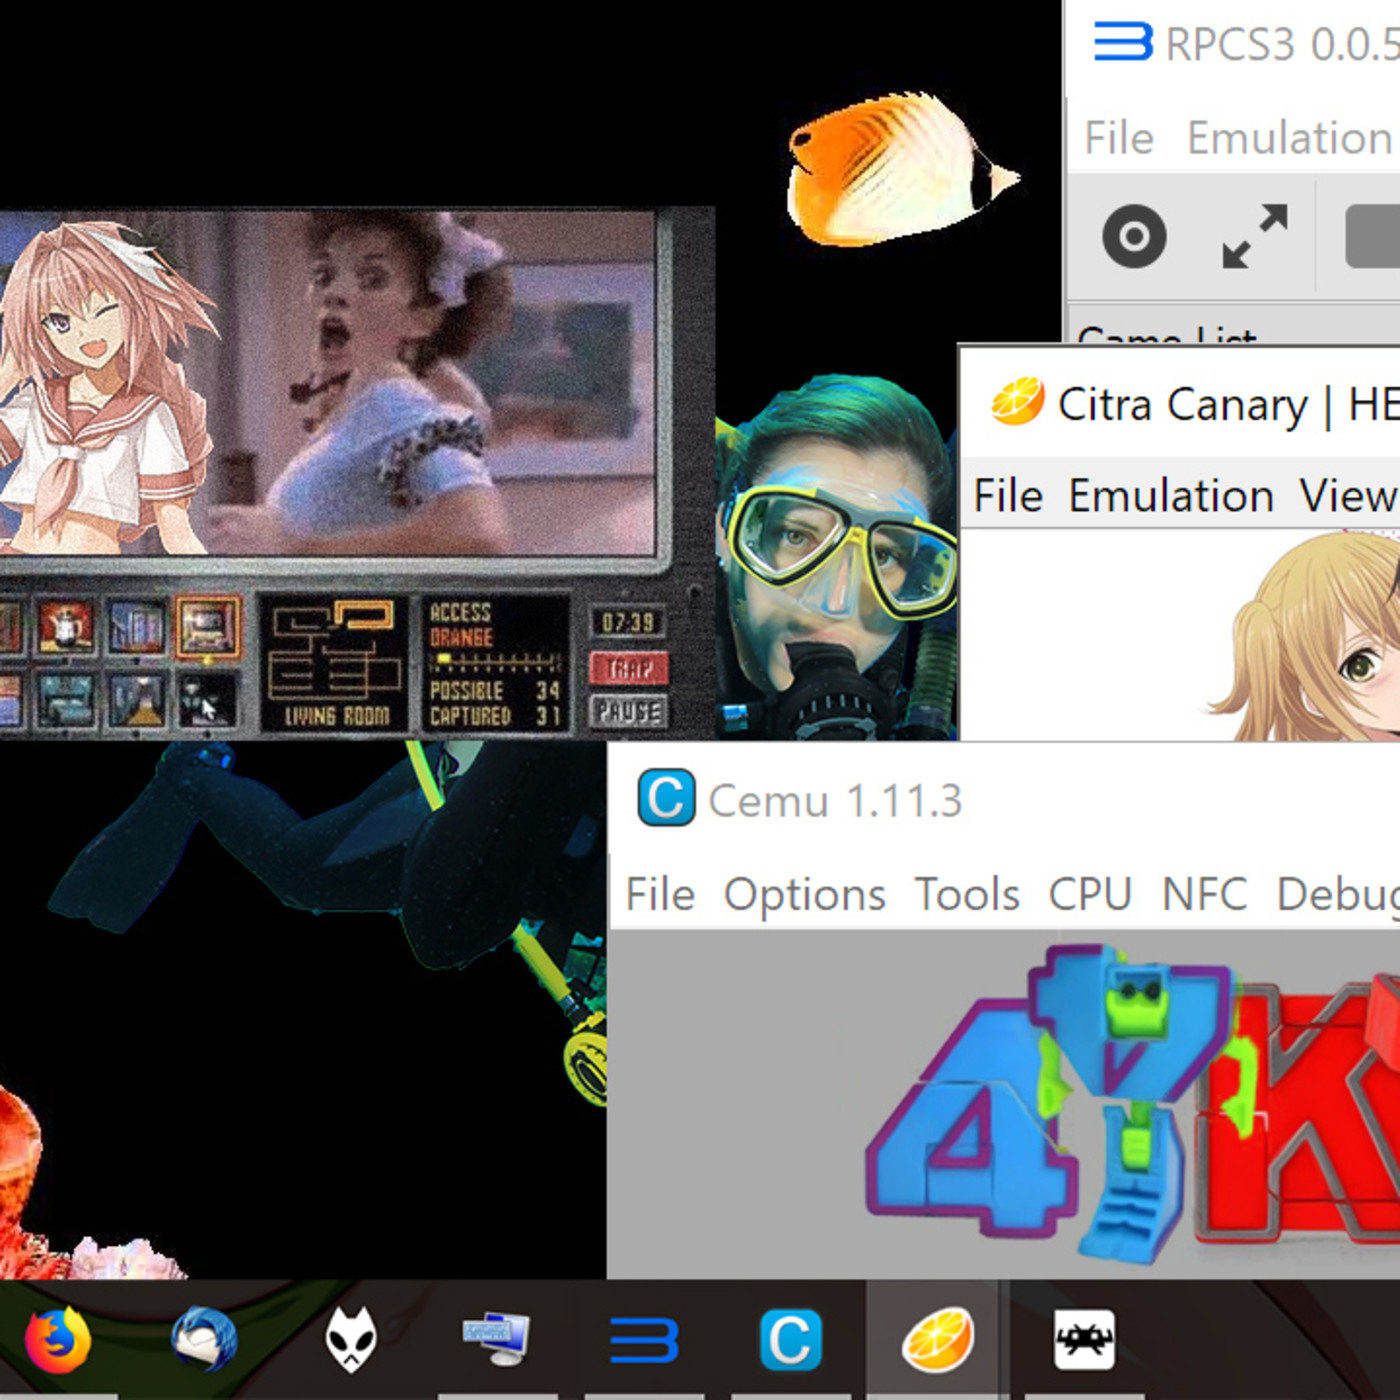Click the PAUSE button in Night Trap
This screenshot has width=1400, height=1400.
[628, 711]
